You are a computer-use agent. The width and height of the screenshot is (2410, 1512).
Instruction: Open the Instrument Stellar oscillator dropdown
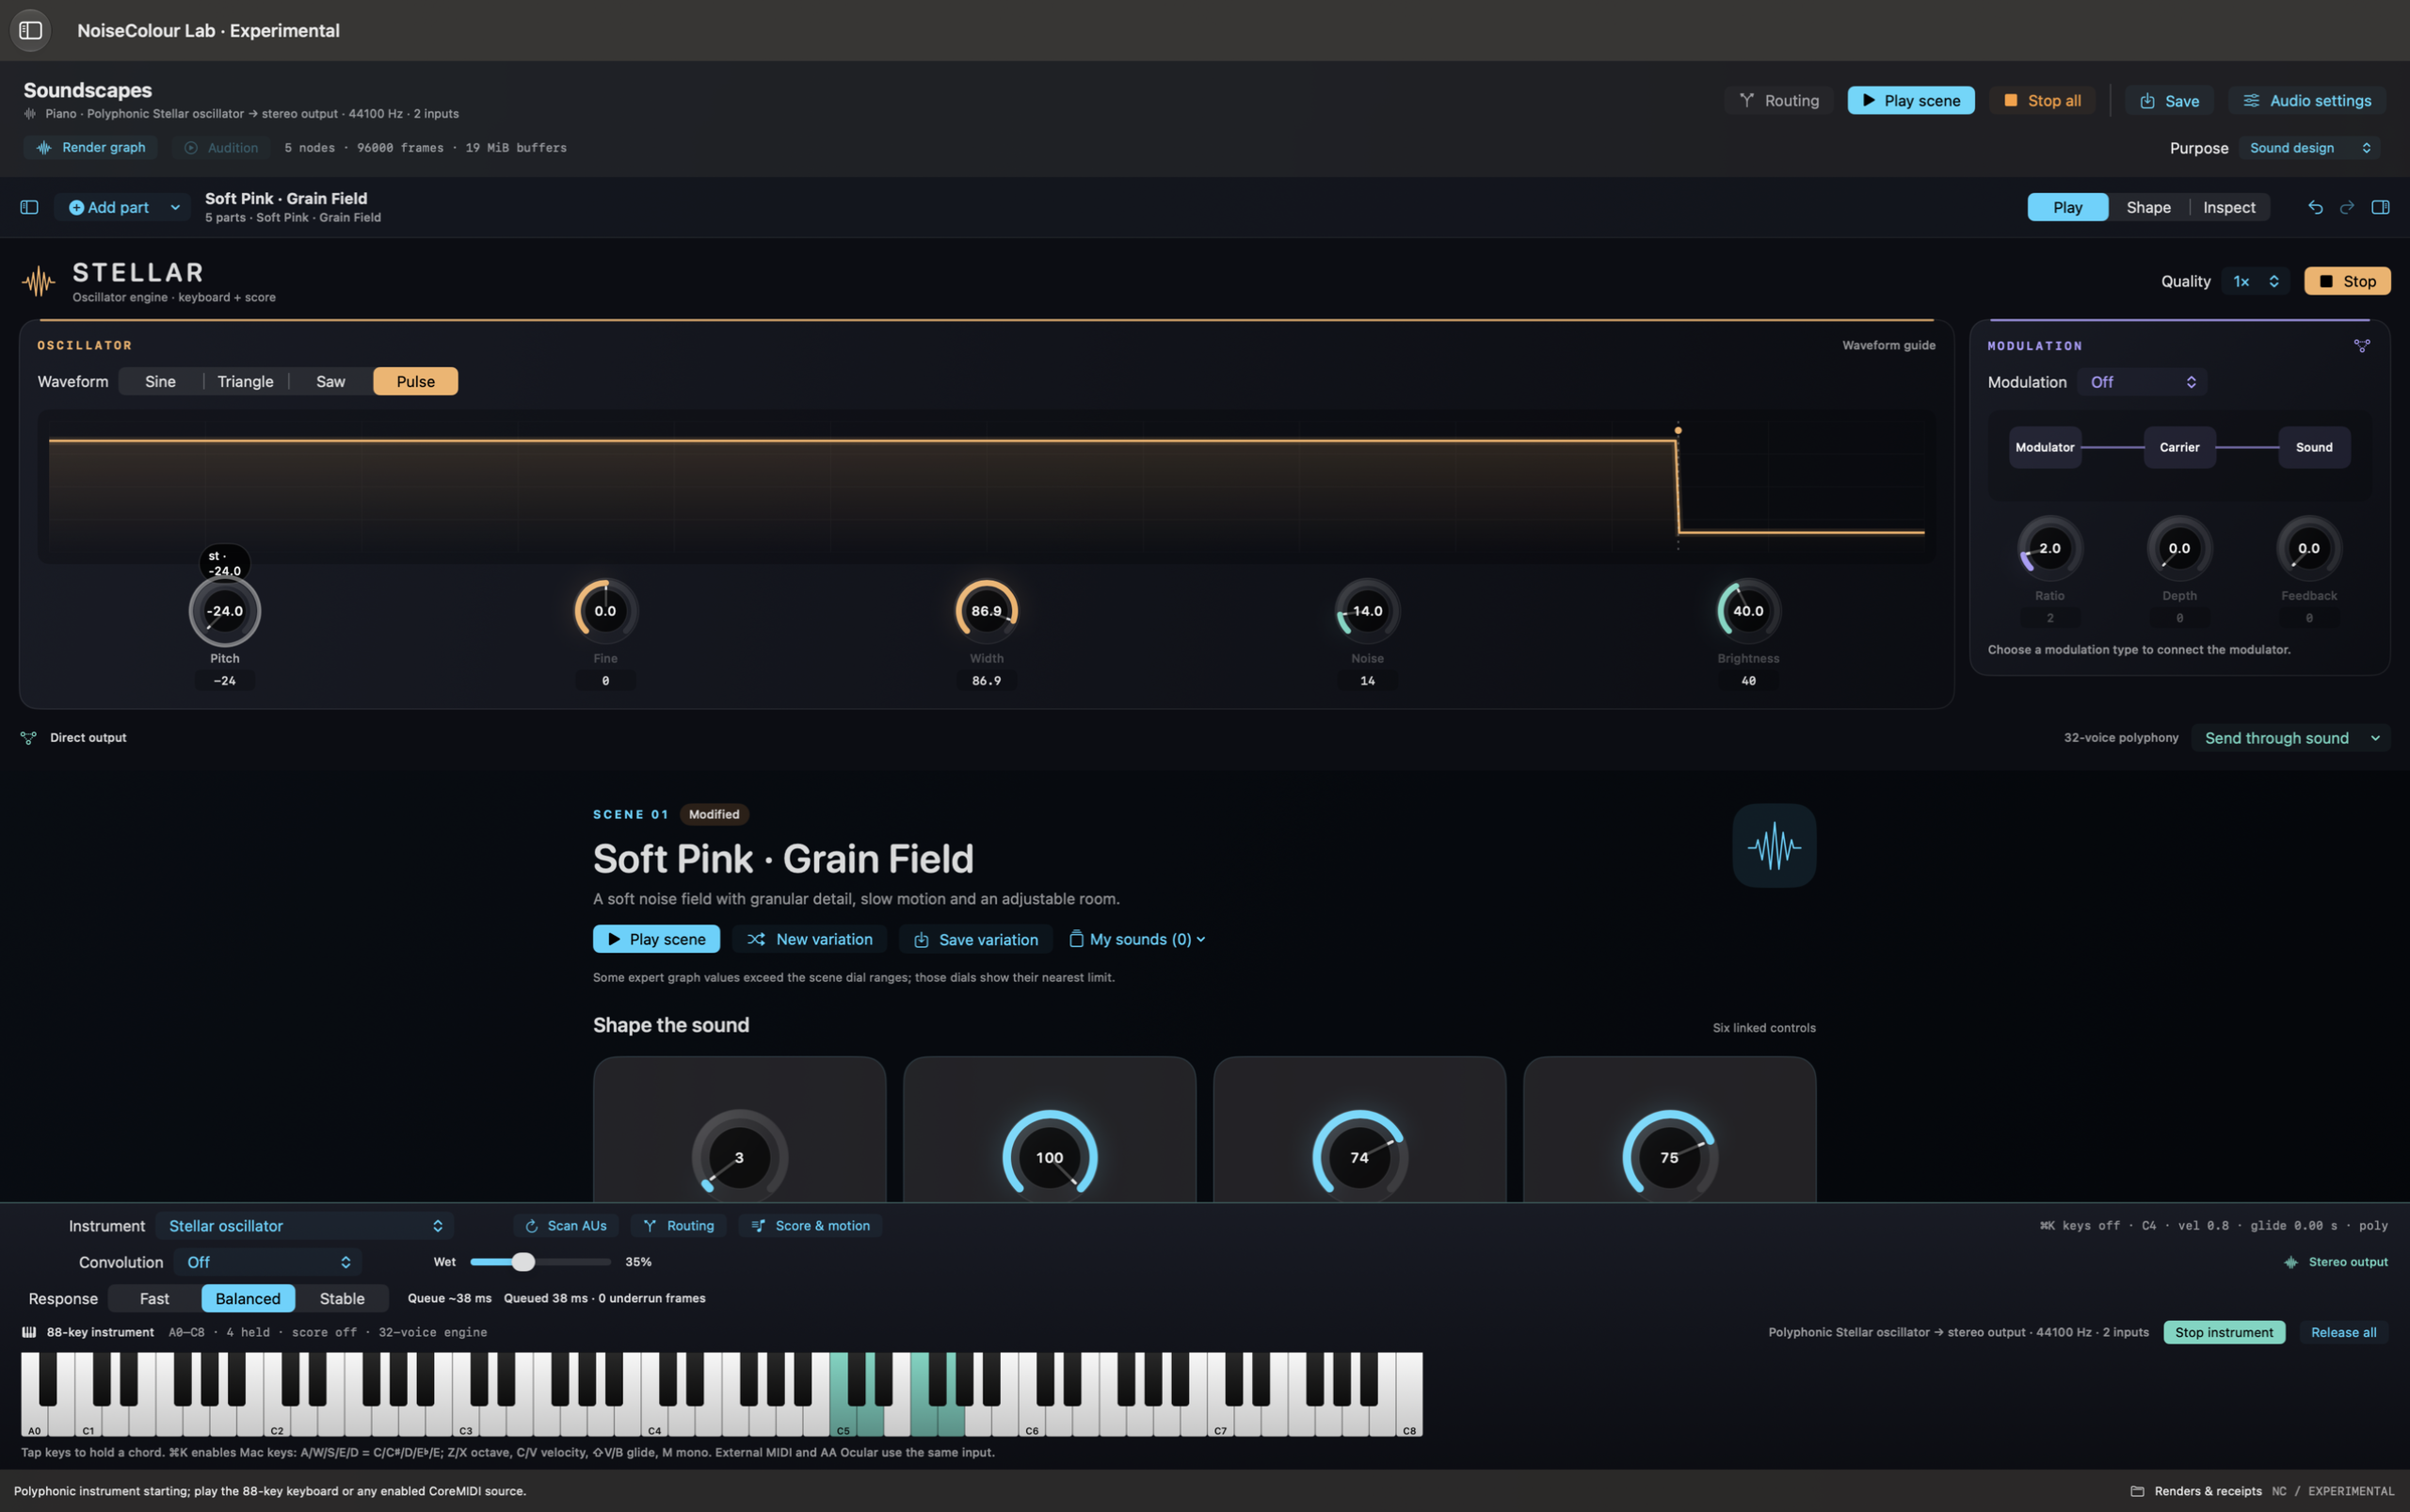point(304,1226)
